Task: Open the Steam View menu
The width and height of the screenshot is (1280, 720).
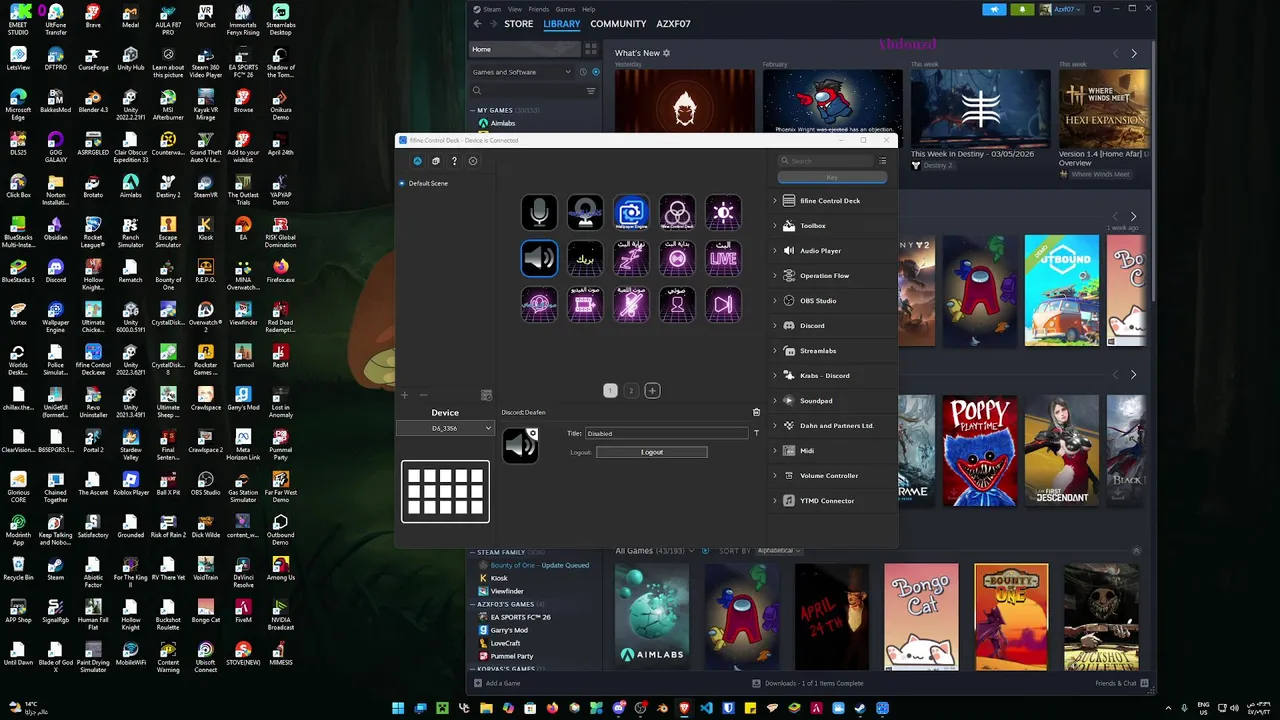Action: 514,9
